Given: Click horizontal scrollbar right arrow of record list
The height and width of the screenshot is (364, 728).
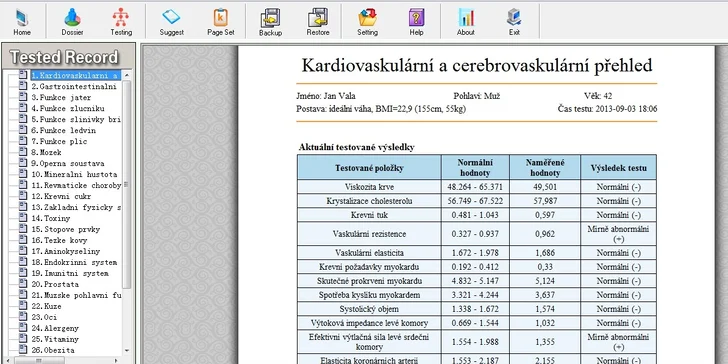Looking at the screenshot, I should [x=117, y=360].
